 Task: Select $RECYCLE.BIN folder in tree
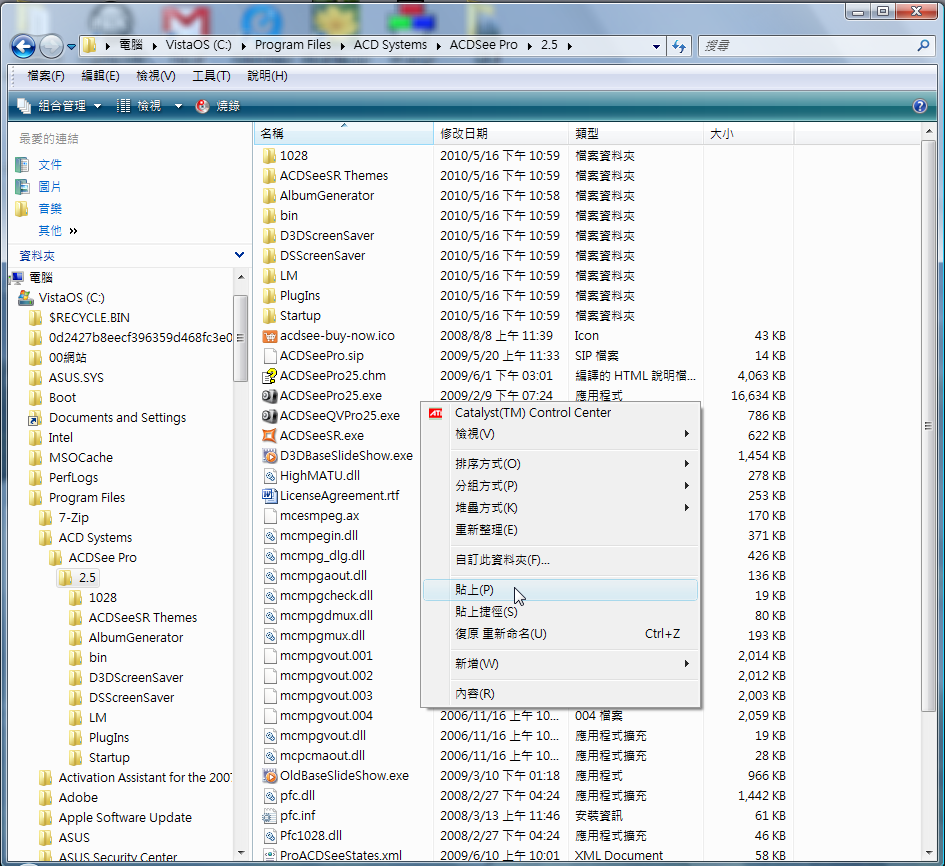89,318
